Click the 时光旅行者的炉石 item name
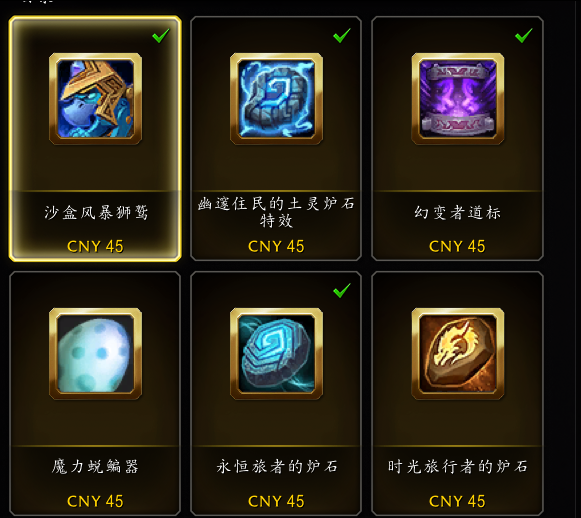 click(x=458, y=466)
